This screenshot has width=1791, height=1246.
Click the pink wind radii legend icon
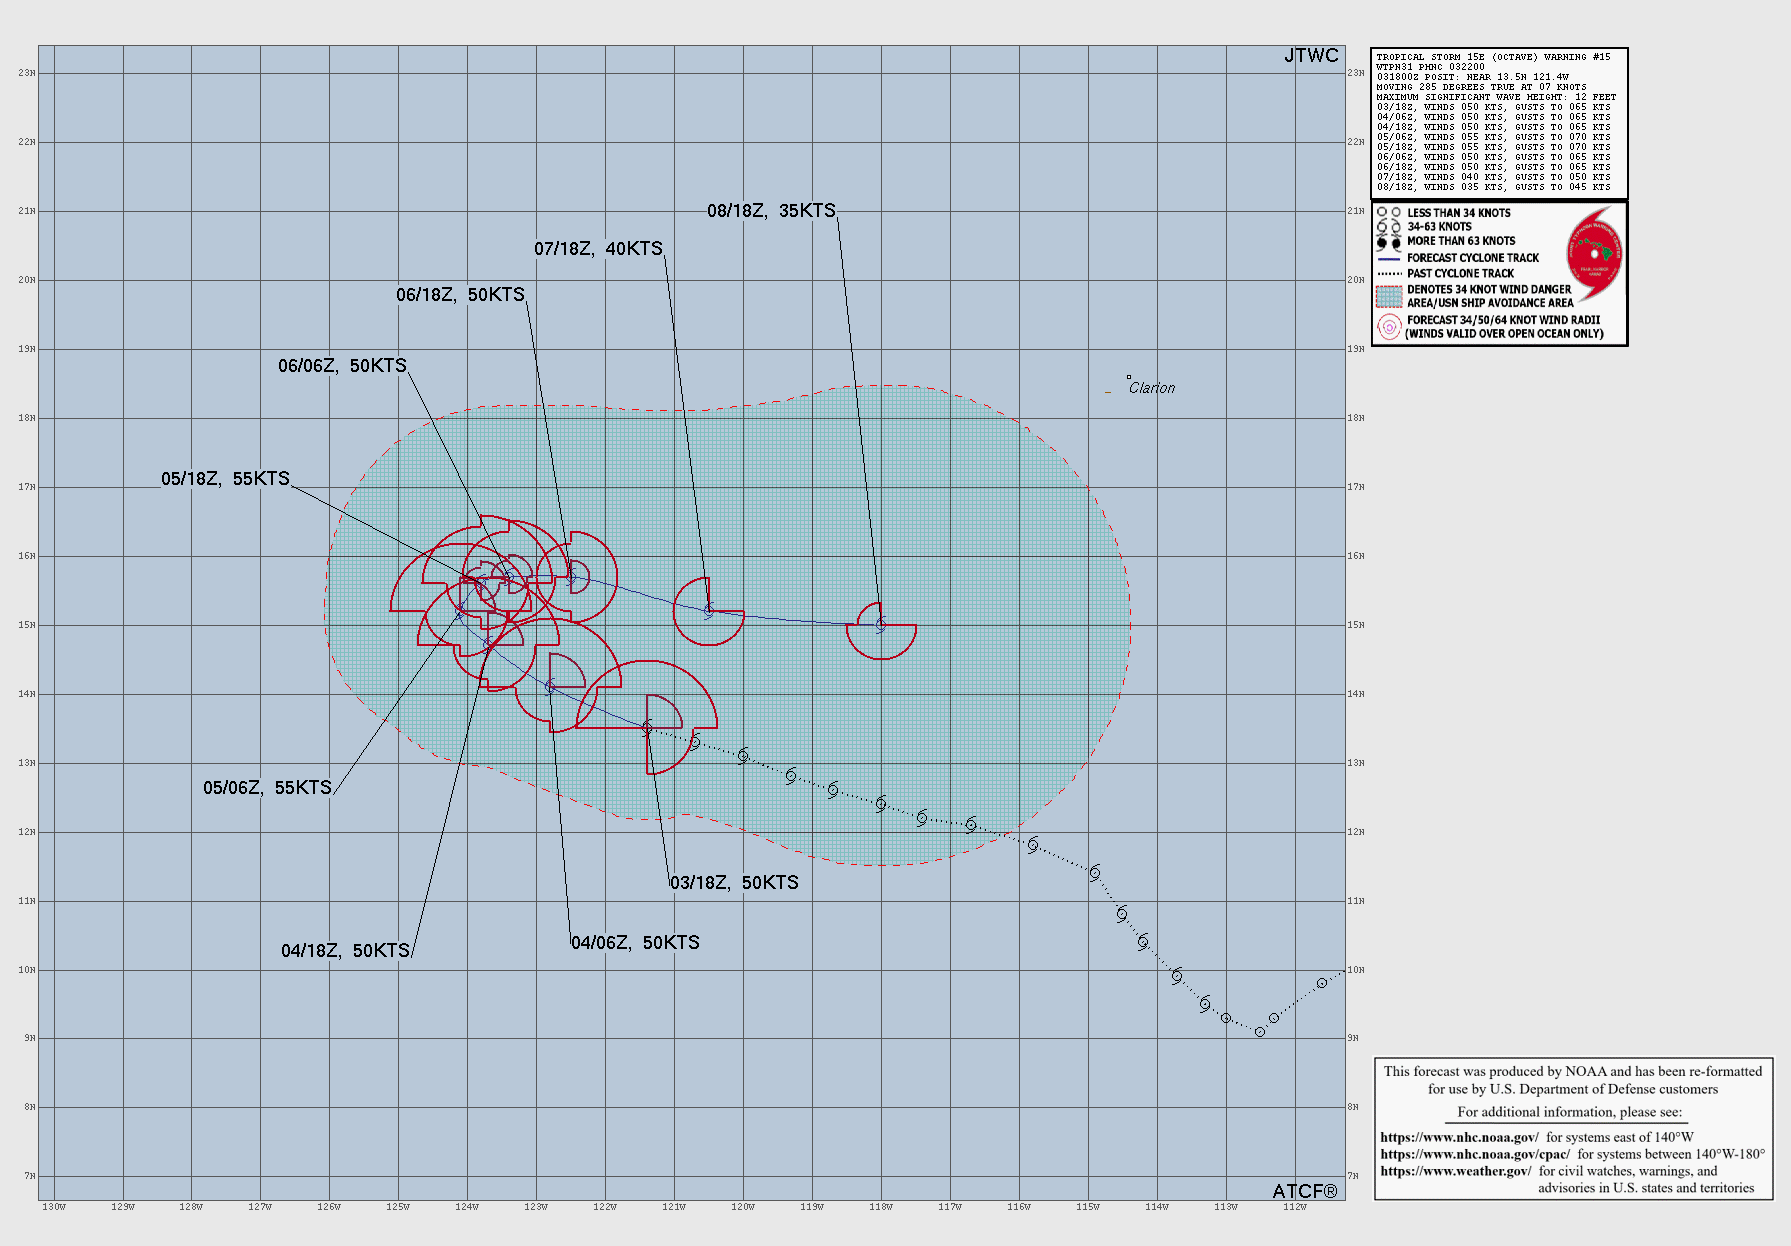pos(1389,327)
